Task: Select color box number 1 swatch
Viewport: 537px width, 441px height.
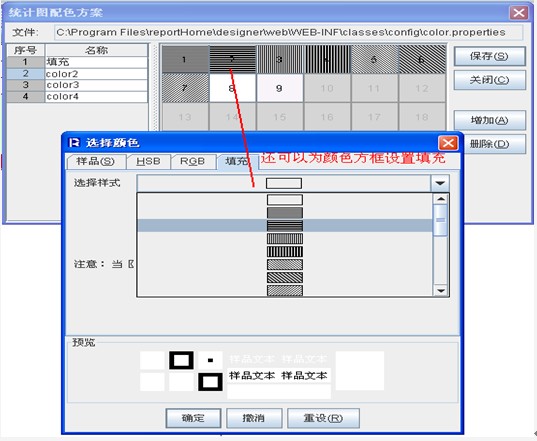Action: click(x=185, y=60)
